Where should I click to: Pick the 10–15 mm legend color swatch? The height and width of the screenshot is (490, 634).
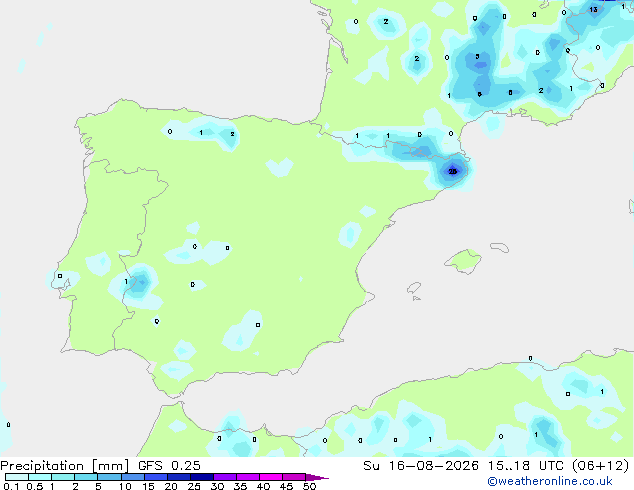133,477
